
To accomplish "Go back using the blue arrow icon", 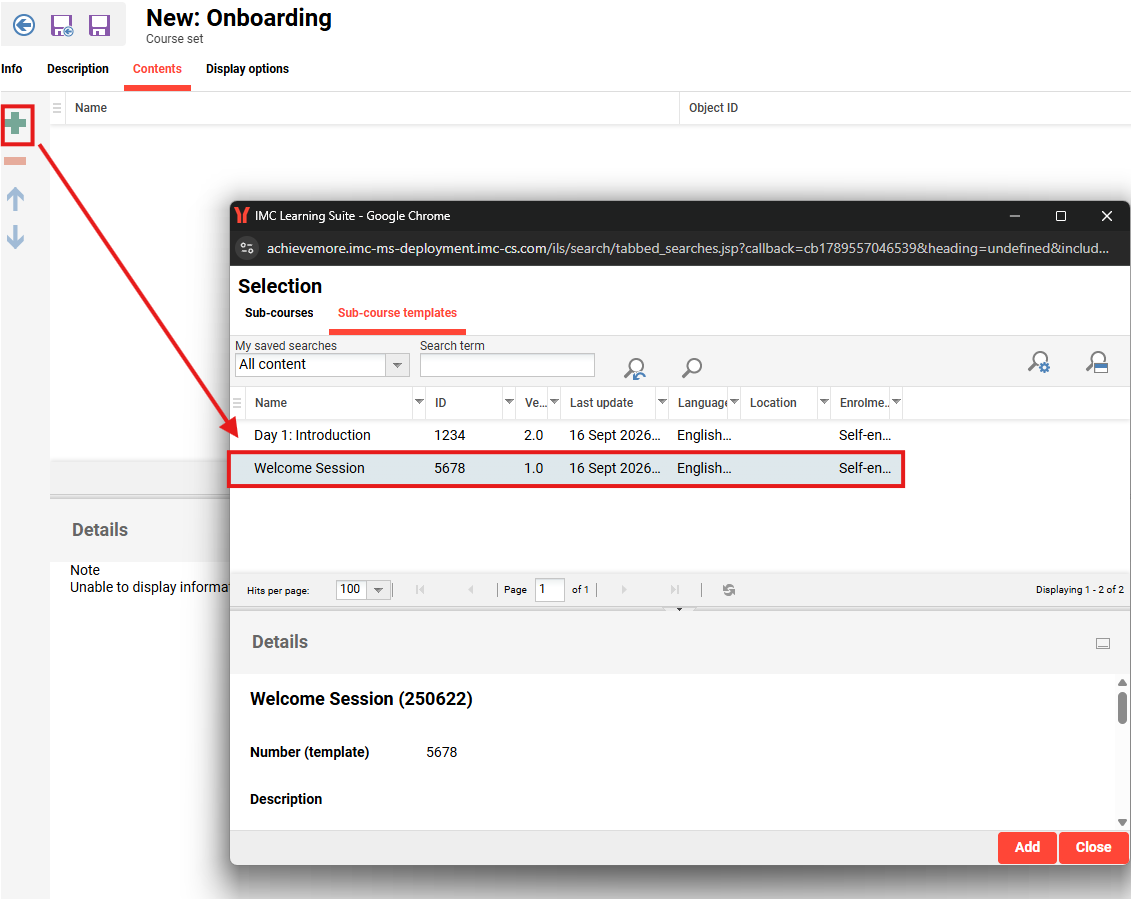I will click(x=24, y=25).
